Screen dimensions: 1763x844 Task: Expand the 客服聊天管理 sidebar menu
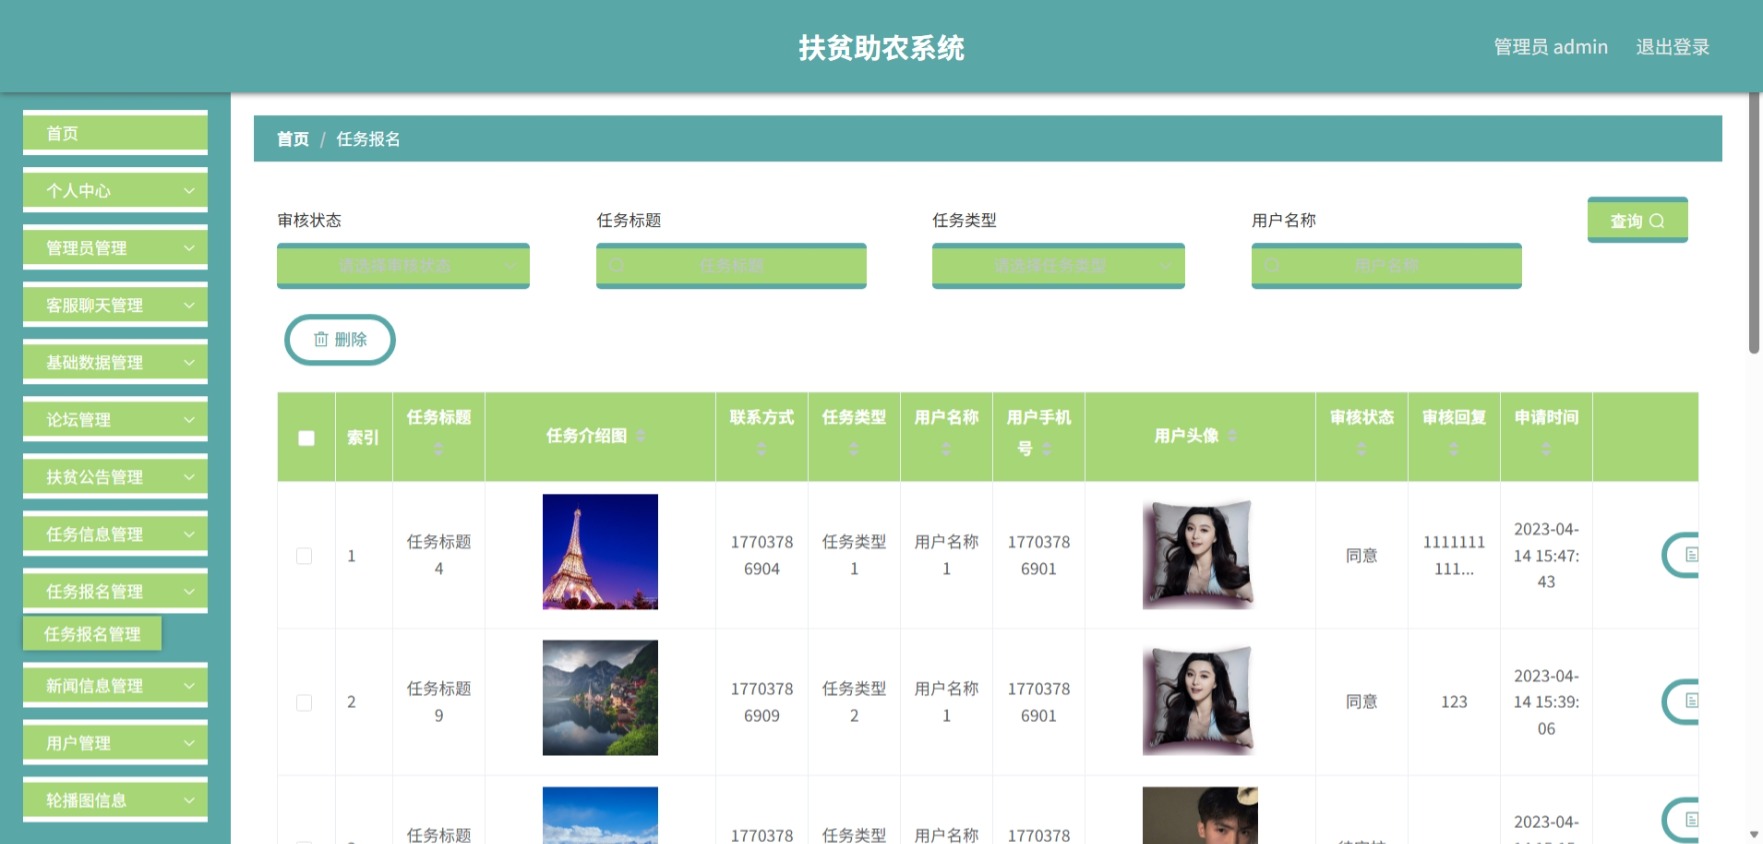(115, 305)
